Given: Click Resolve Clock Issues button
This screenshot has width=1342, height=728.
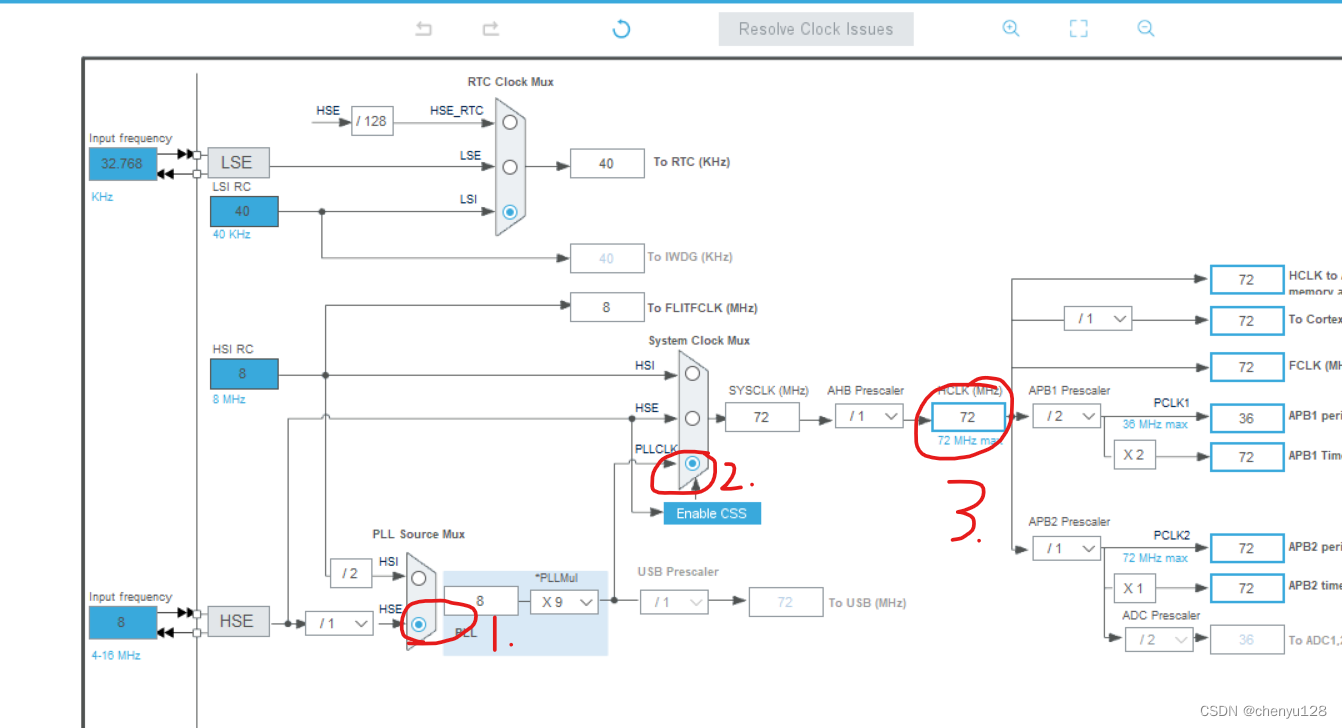Looking at the screenshot, I should tap(816, 29).
